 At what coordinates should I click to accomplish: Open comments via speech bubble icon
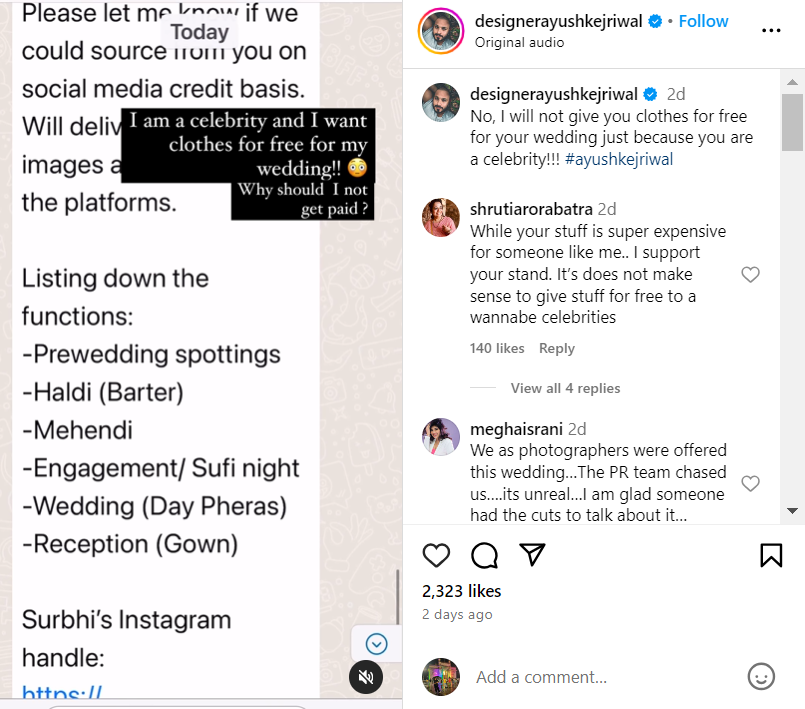pyautogui.click(x=485, y=555)
